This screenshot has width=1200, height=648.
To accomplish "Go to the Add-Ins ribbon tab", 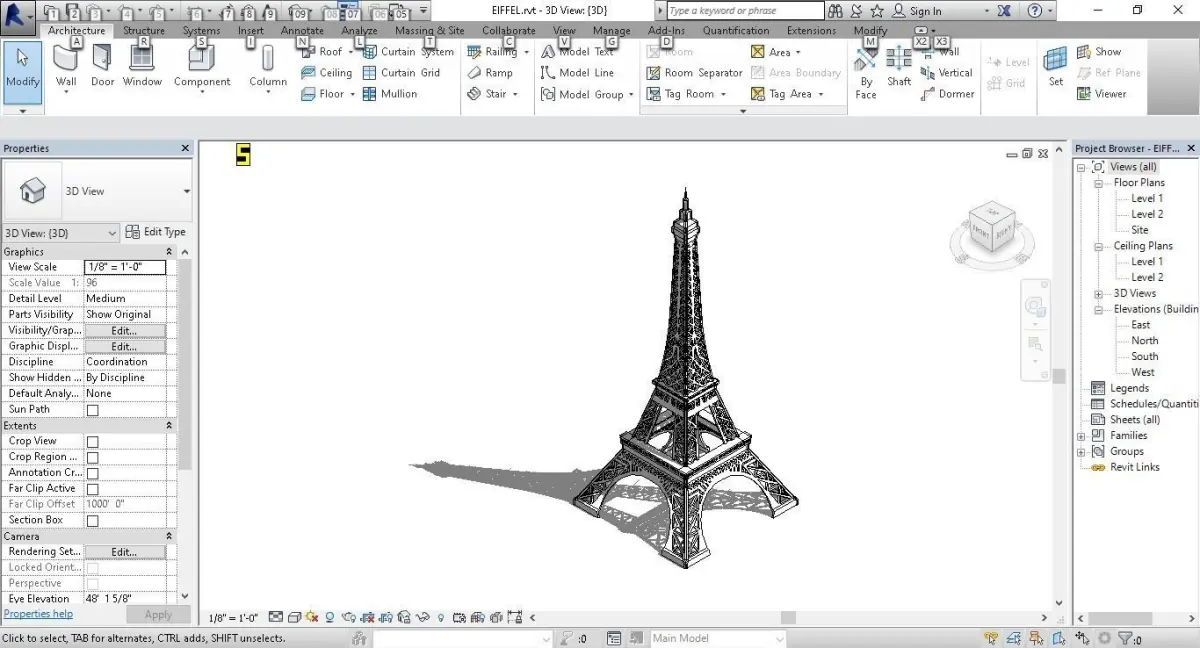I will [667, 31].
